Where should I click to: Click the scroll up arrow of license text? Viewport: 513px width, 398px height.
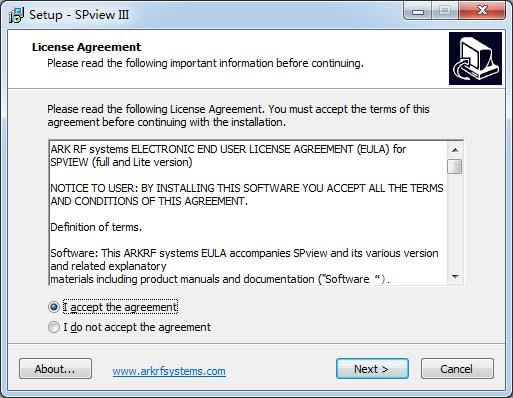[455, 150]
